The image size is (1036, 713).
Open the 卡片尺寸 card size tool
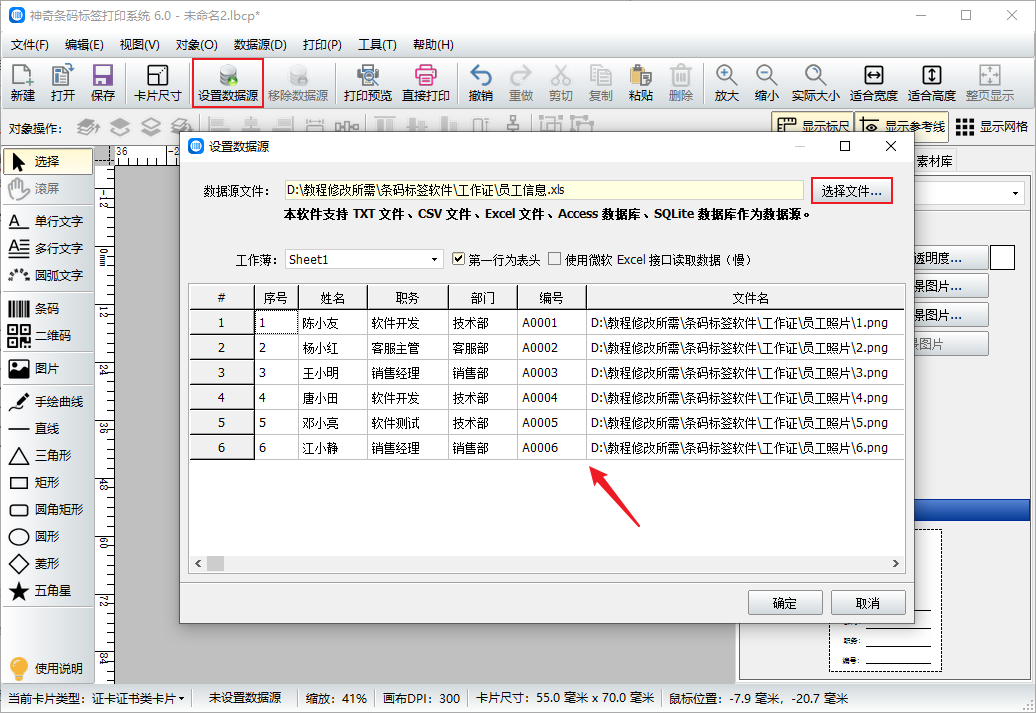point(157,82)
